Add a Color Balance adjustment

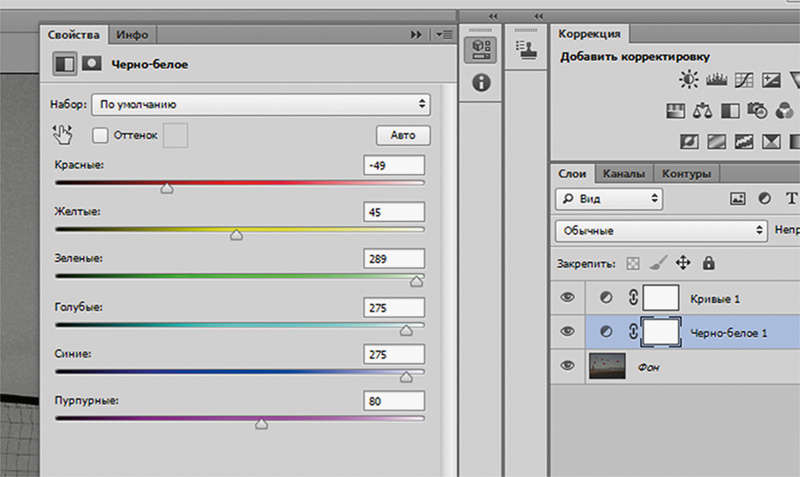pos(702,109)
